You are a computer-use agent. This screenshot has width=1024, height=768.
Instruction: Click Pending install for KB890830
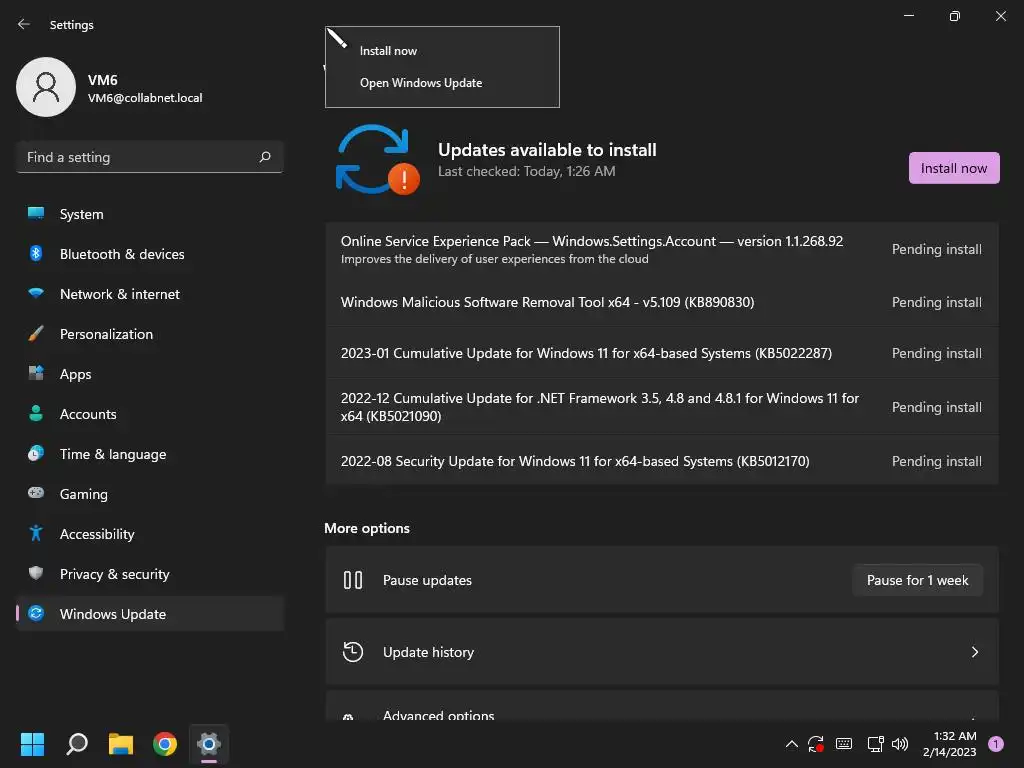point(936,302)
